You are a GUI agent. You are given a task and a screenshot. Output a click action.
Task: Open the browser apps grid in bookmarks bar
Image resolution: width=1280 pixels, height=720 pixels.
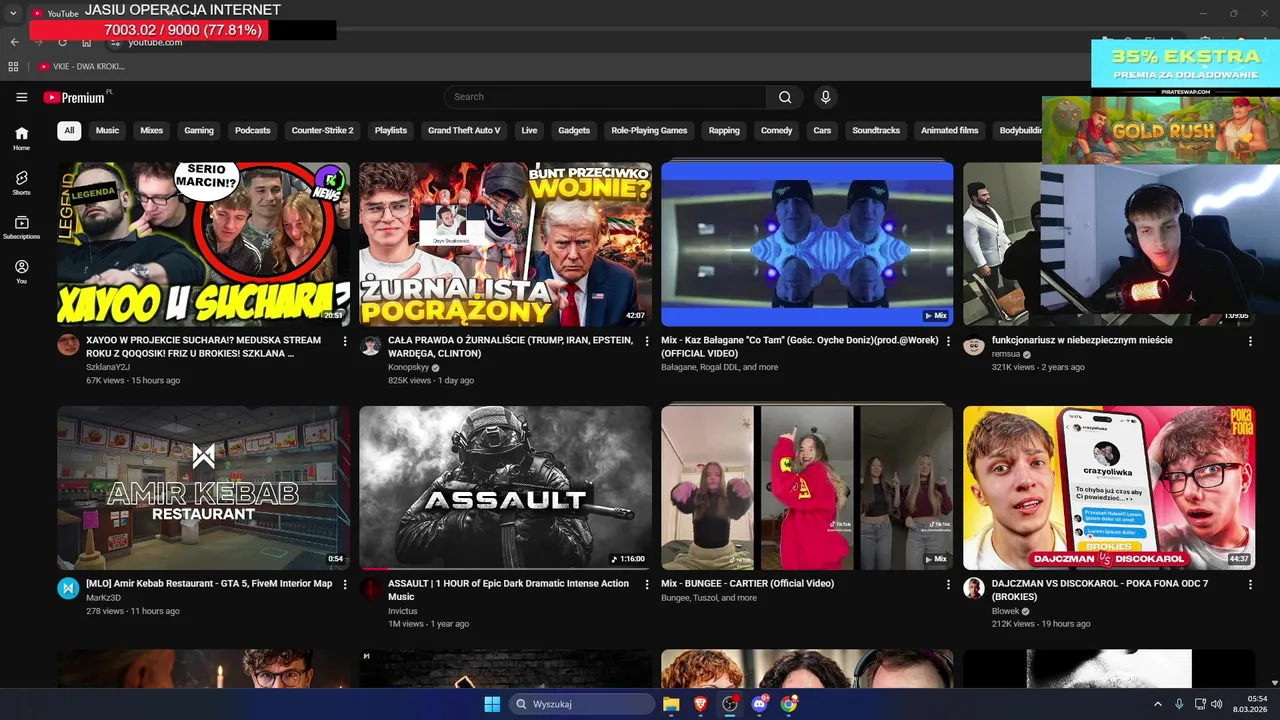point(14,67)
